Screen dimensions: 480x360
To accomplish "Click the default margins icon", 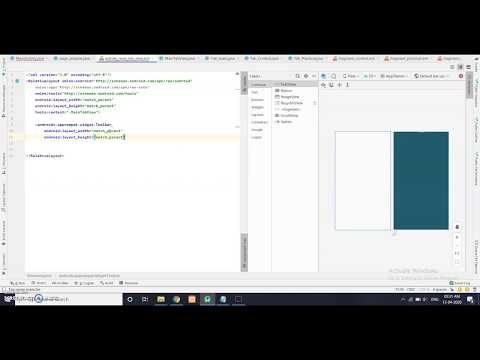I will (x=340, y=85).
